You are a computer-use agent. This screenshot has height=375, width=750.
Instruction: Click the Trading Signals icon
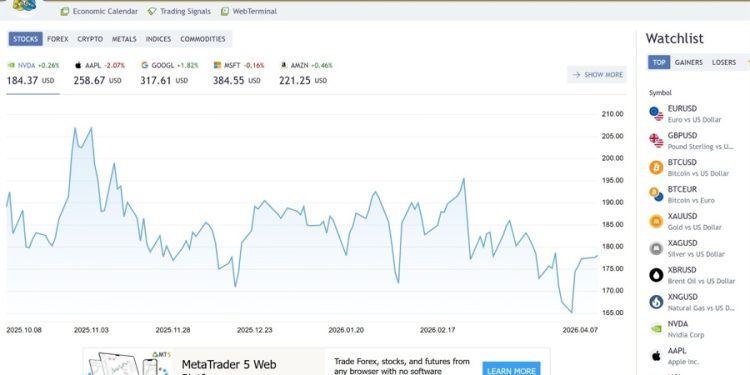pos(152,11)
